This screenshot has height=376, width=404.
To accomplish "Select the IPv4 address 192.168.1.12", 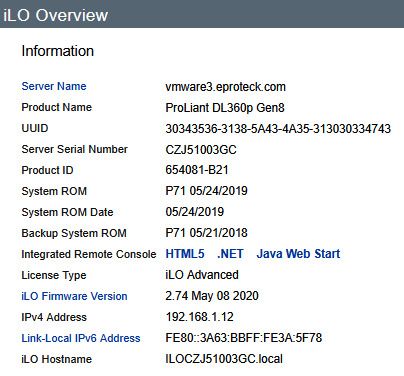I will pyautogui.click(x=200, y=317).
